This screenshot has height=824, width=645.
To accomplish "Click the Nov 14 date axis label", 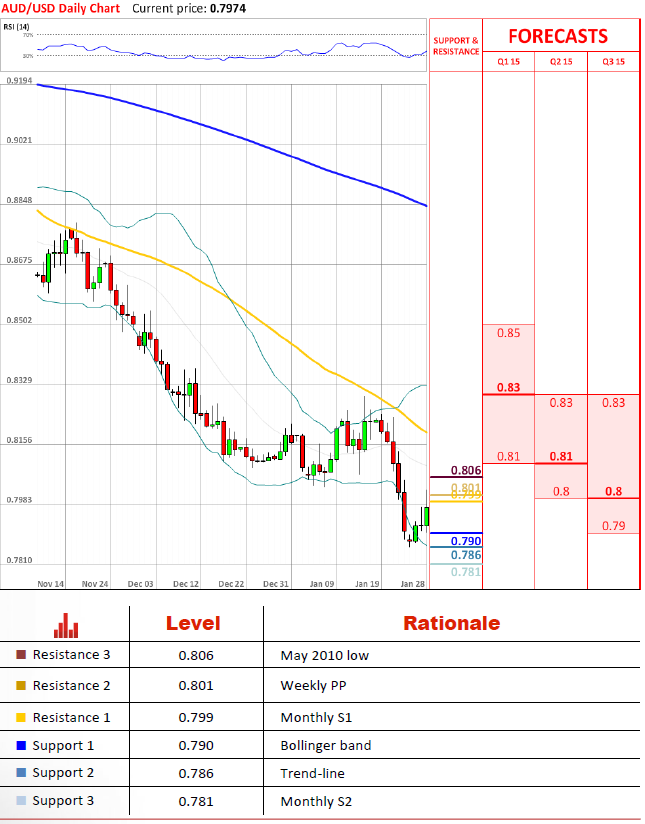I will [x=50, y=584].
